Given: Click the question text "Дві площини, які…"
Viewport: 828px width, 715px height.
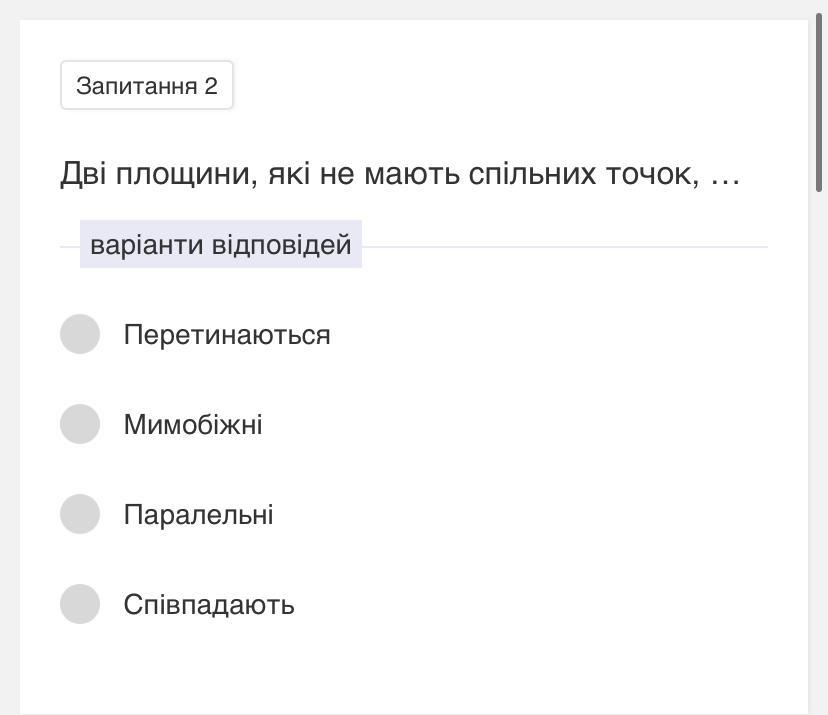Looking at the screenshot, I should tap(399, 174).
